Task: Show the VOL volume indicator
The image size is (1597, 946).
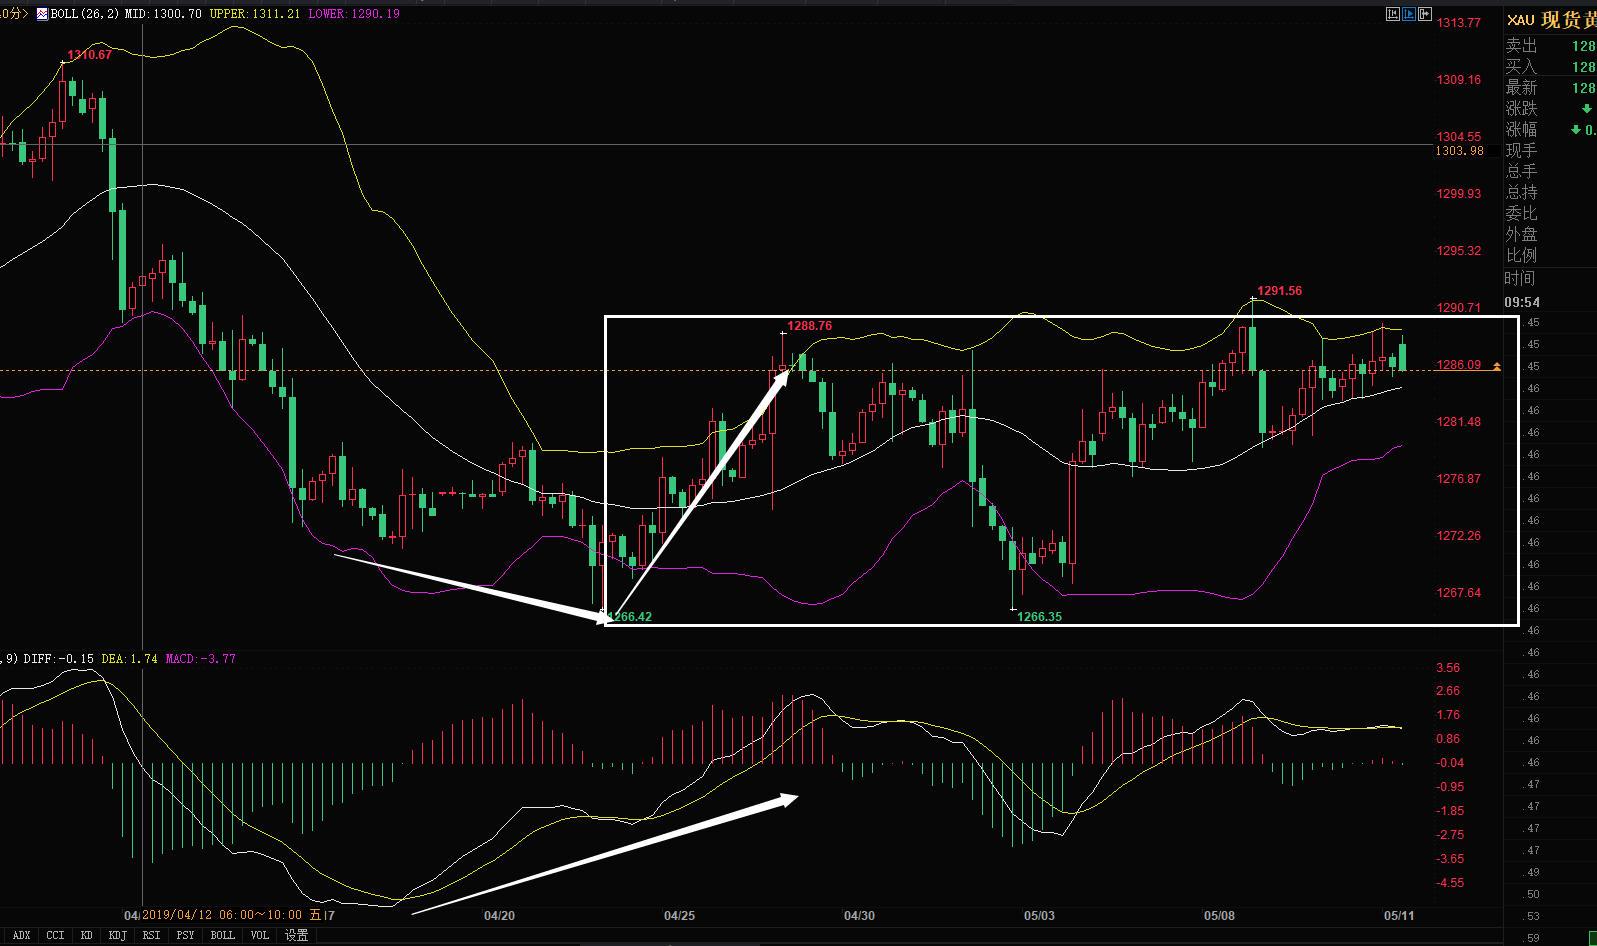Action: click(x=260, y=936)
